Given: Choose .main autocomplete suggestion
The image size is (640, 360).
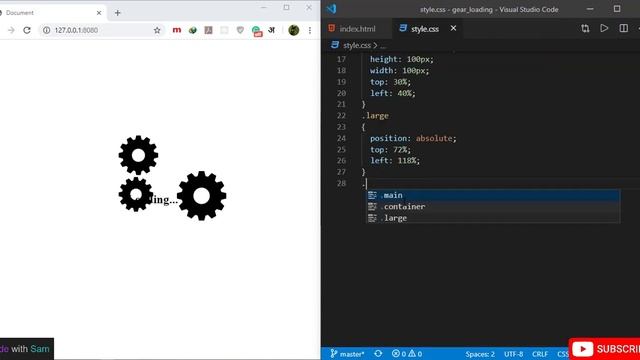Looking at the screenshot, I should [493, 196].
